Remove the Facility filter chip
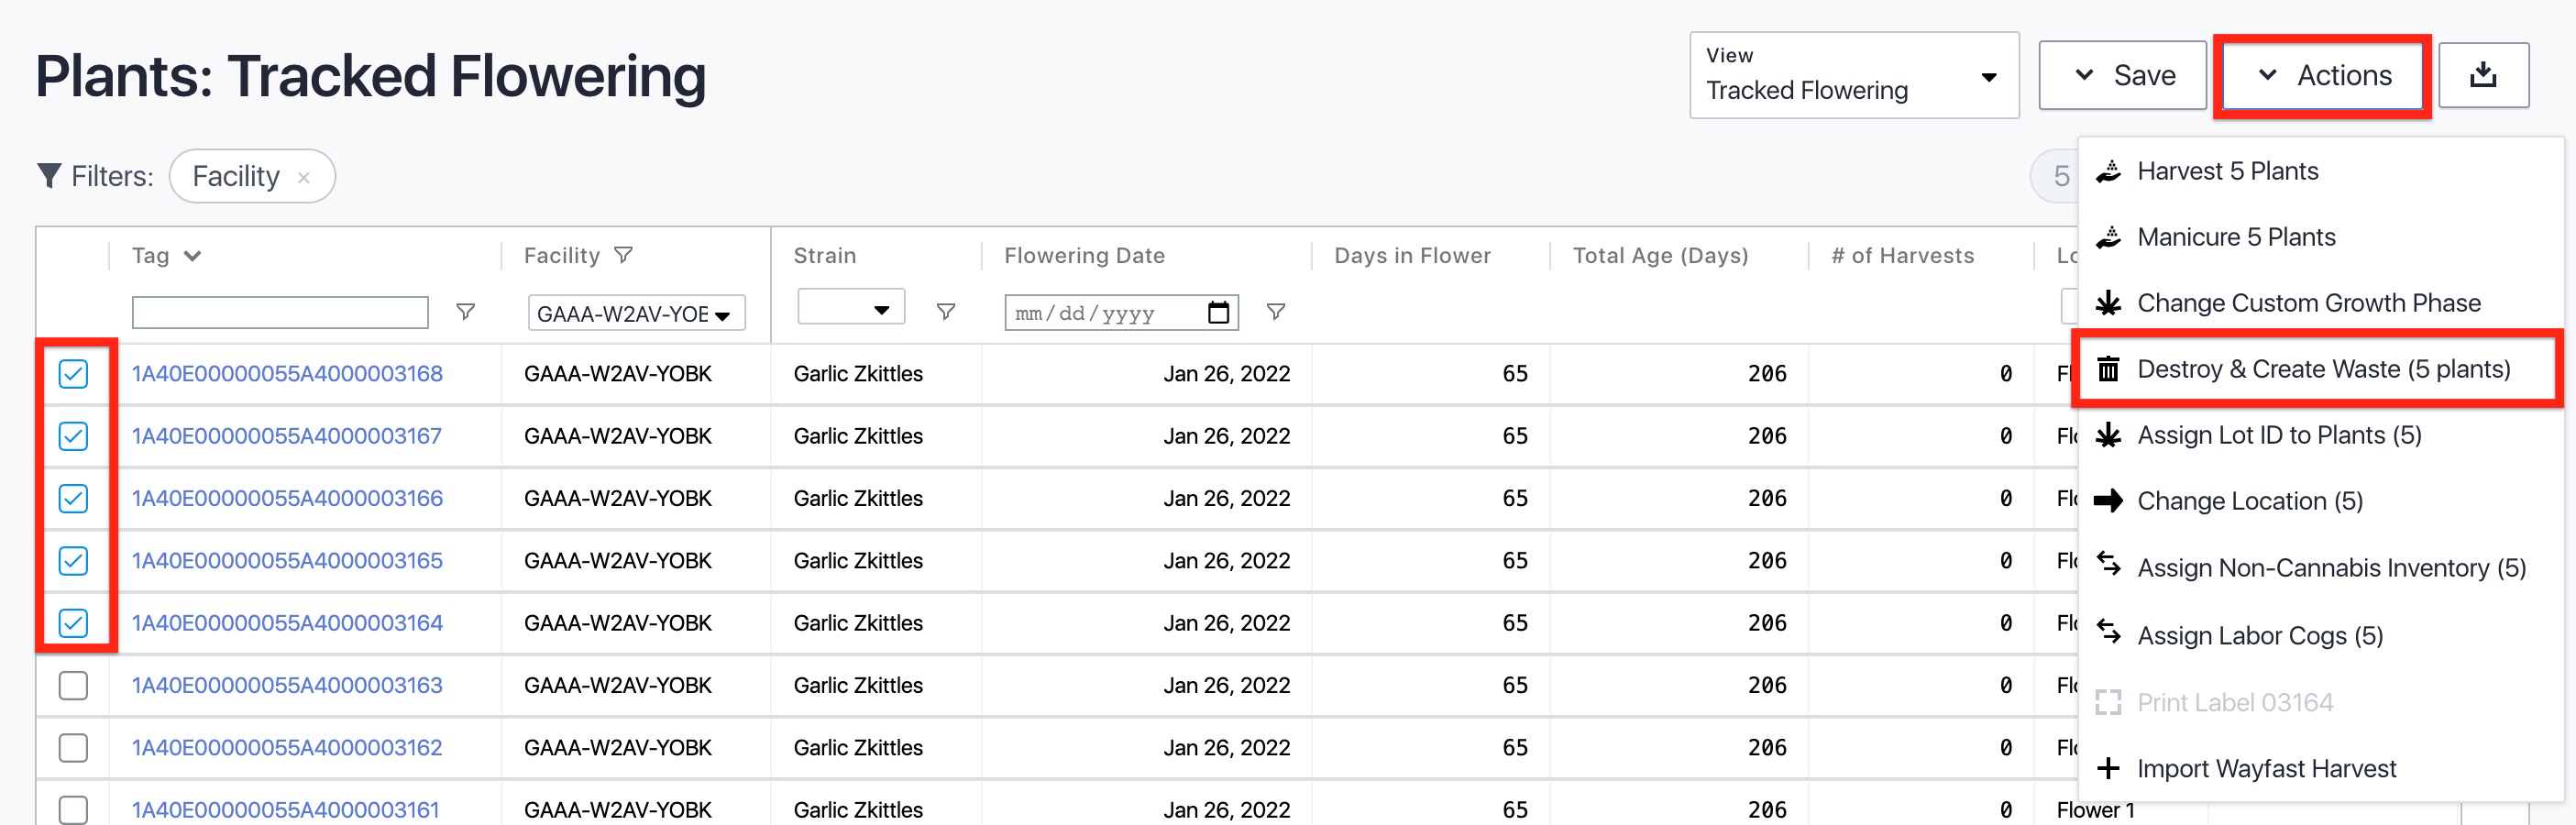This screenshot has width=2576, height=825. click(304, 177)
